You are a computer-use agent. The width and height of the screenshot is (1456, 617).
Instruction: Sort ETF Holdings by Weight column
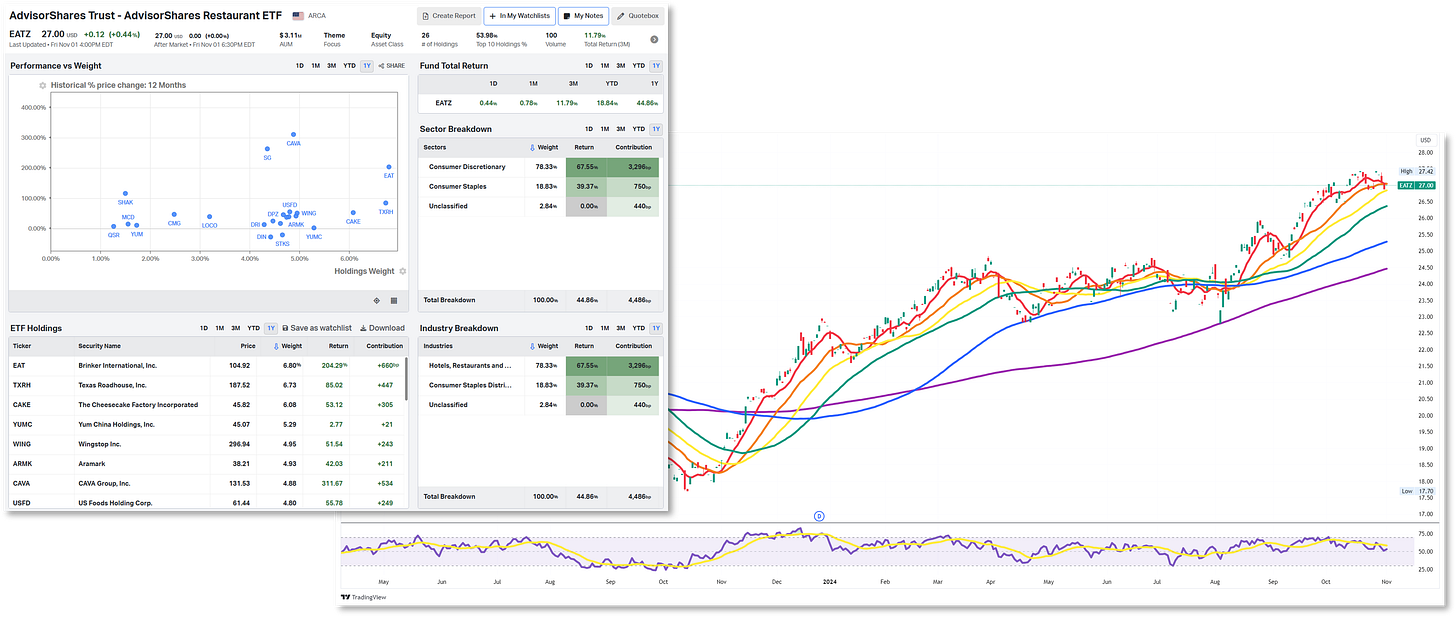tap(287, 346)
